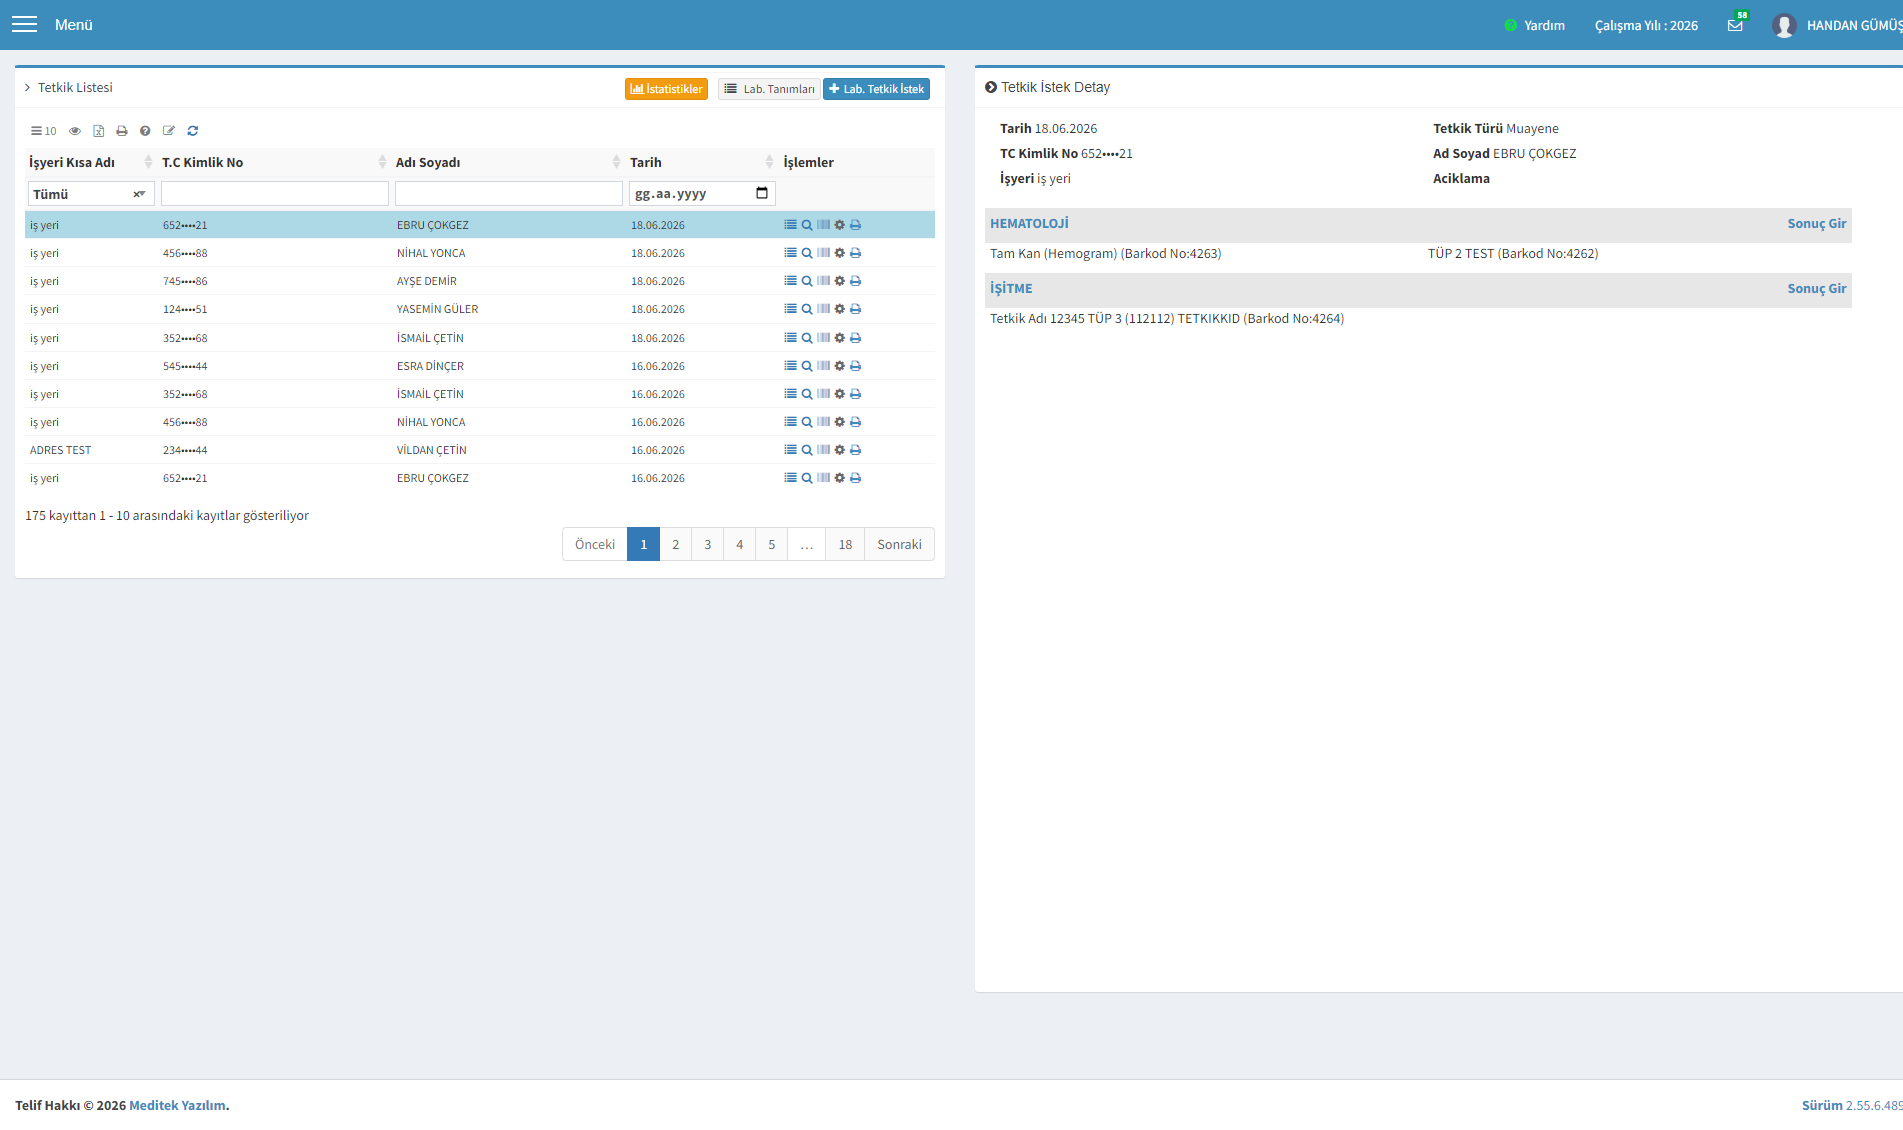Open the mail notification icon in header
The image size is (1903, 1130).
1736,25
